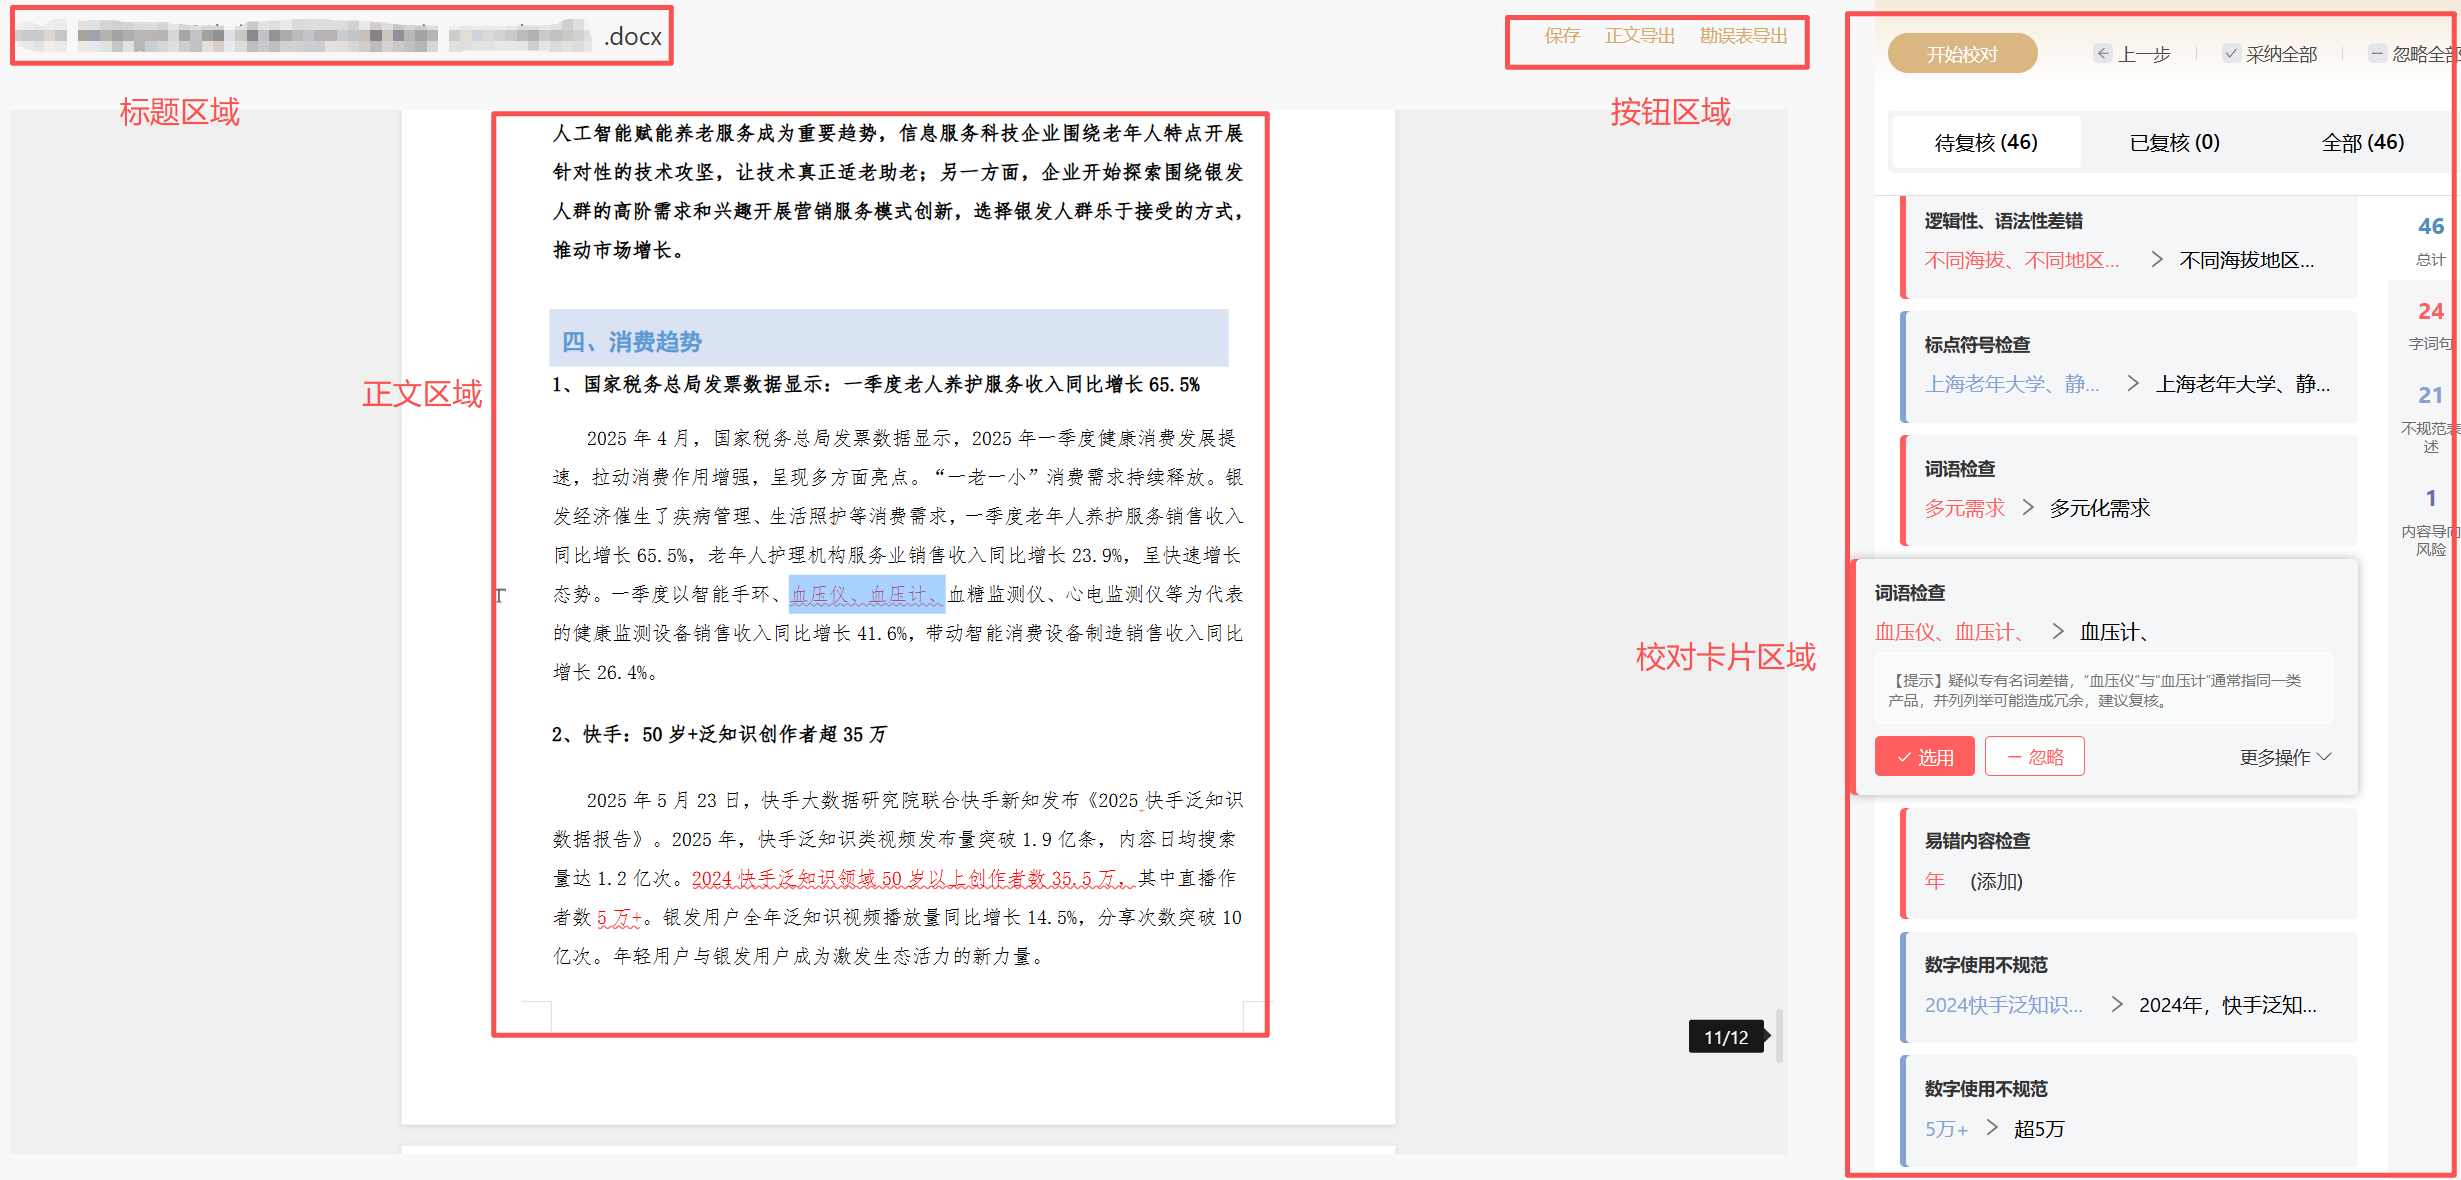
Task: Switch to the 已复核 (0) tab
Action: 2174,143
